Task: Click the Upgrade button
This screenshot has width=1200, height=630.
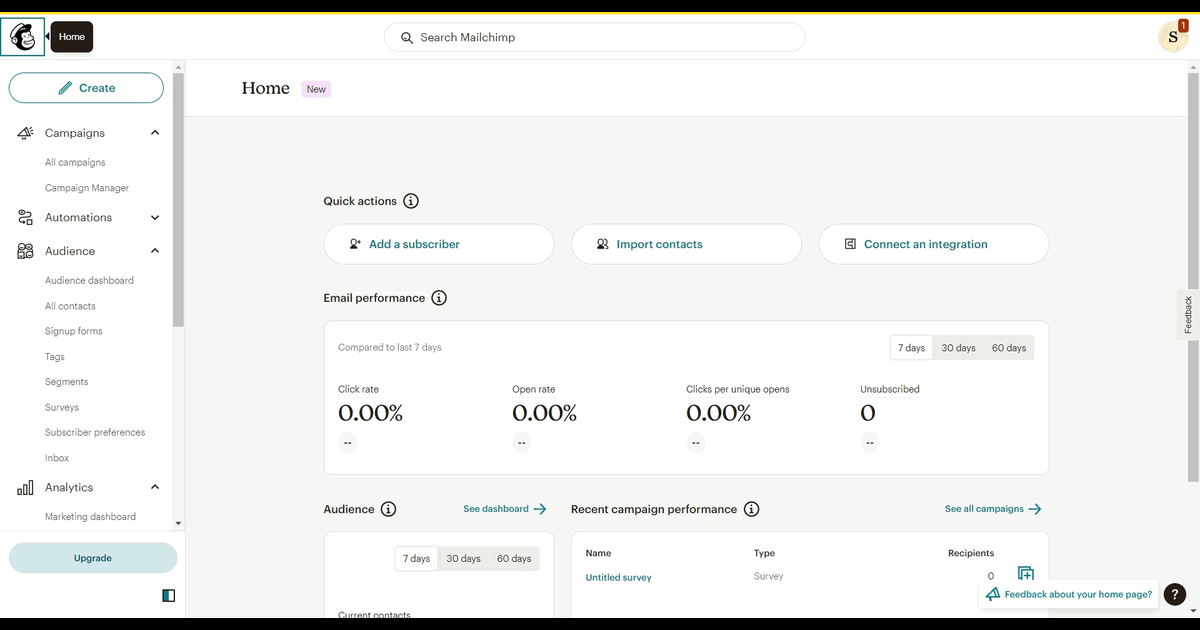Action: point(93,558)
